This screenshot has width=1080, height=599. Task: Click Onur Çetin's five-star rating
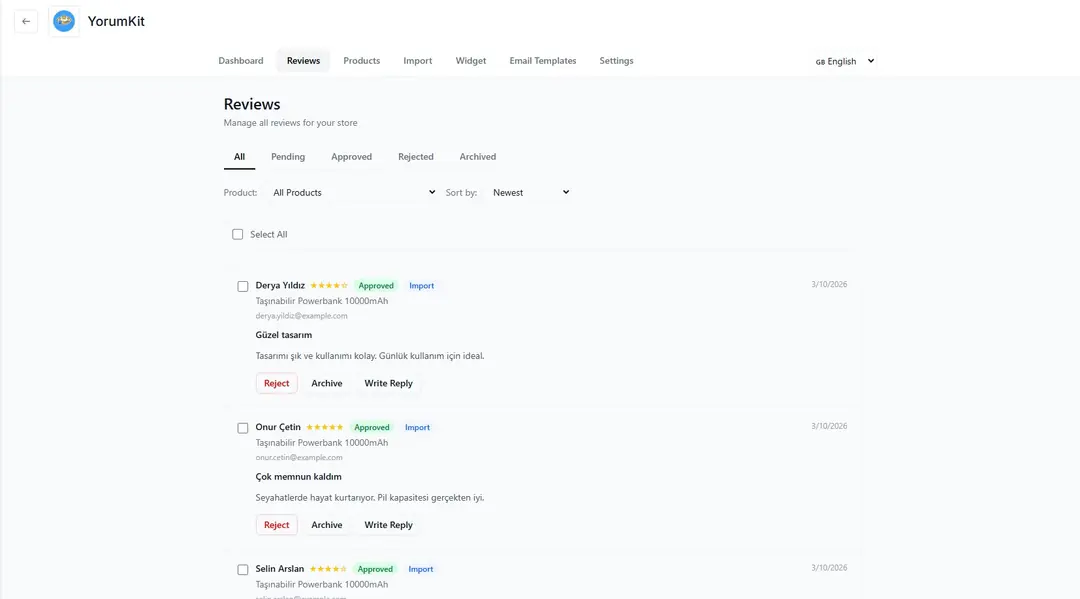(325, 428)
